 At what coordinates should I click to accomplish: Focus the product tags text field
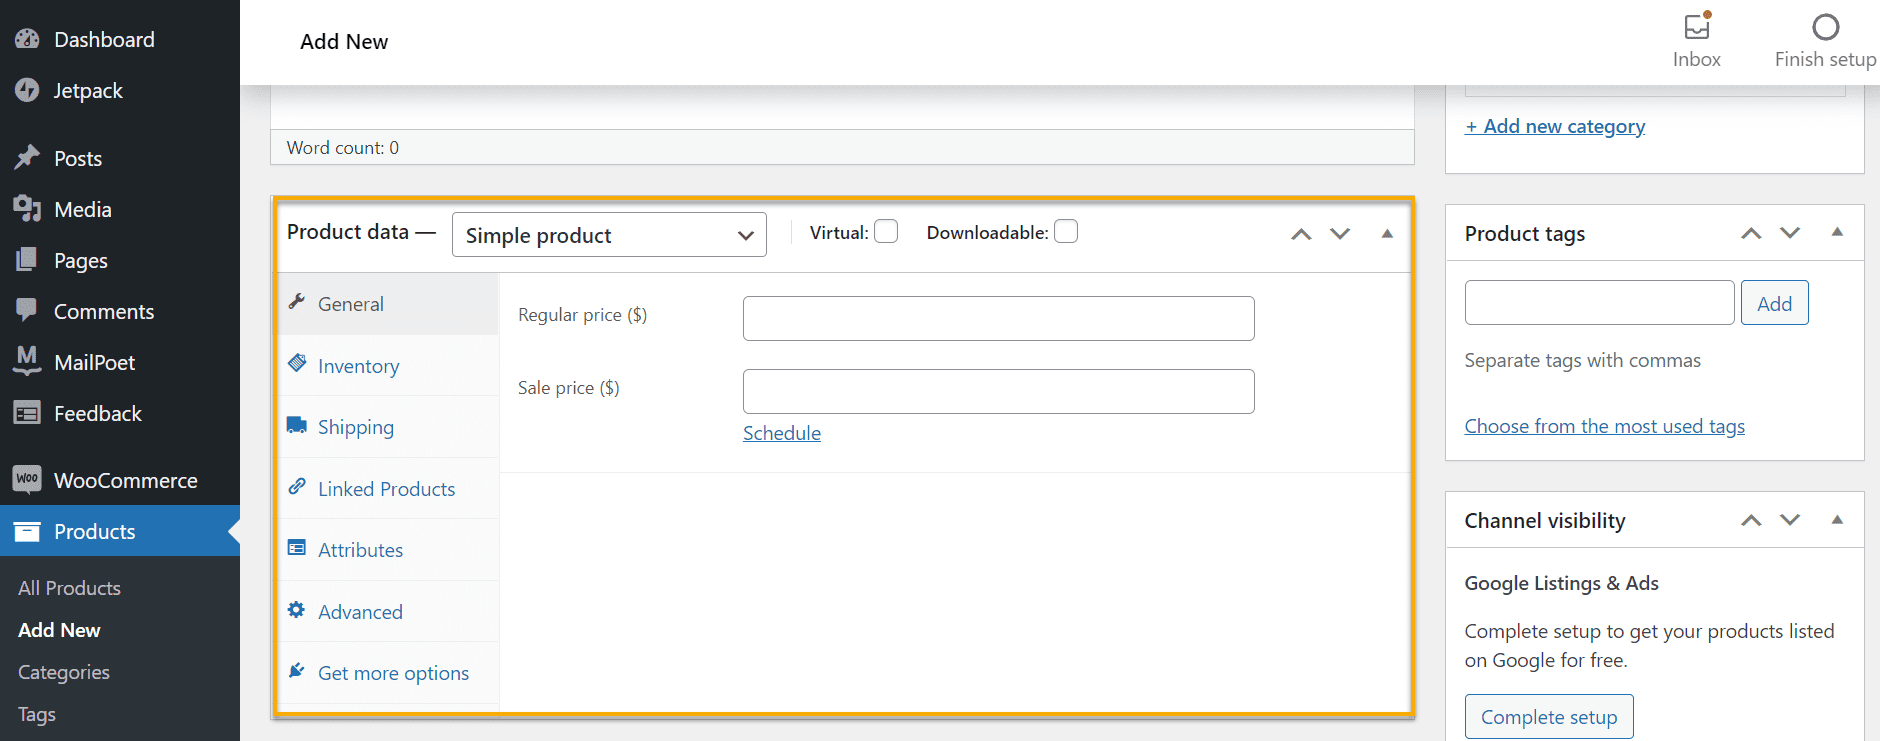point(1600,303)
